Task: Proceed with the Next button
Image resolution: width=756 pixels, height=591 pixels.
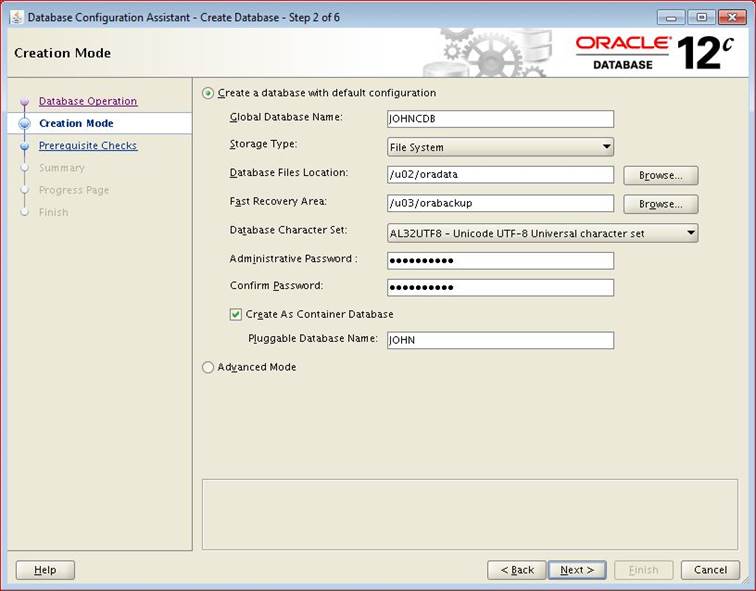Action: tap(577, 570)
